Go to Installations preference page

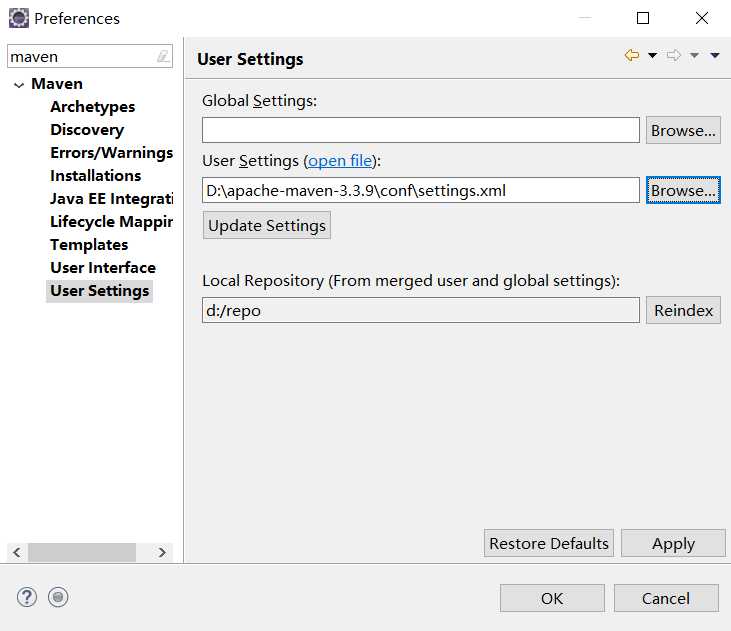point(96,176)
